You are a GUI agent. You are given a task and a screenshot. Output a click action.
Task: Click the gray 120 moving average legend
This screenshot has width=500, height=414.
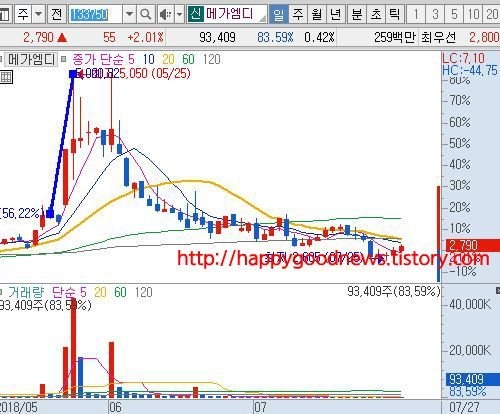[212, 60]
